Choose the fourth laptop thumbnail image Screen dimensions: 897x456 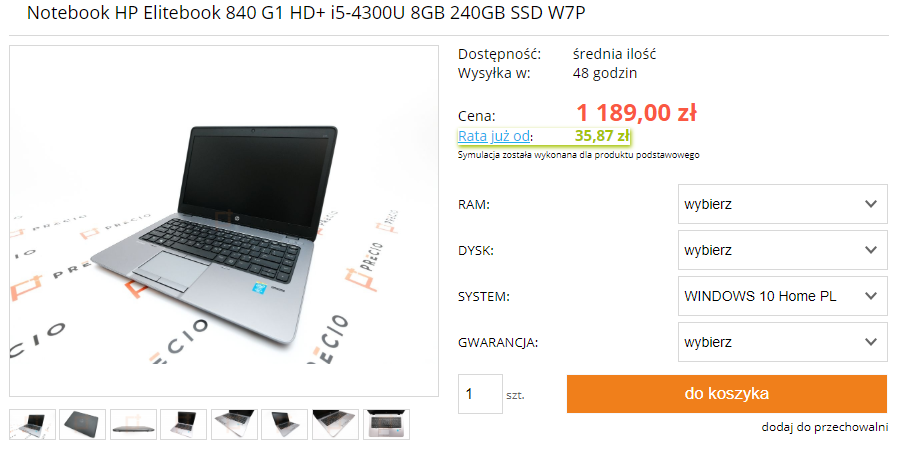tap(184, 425)
